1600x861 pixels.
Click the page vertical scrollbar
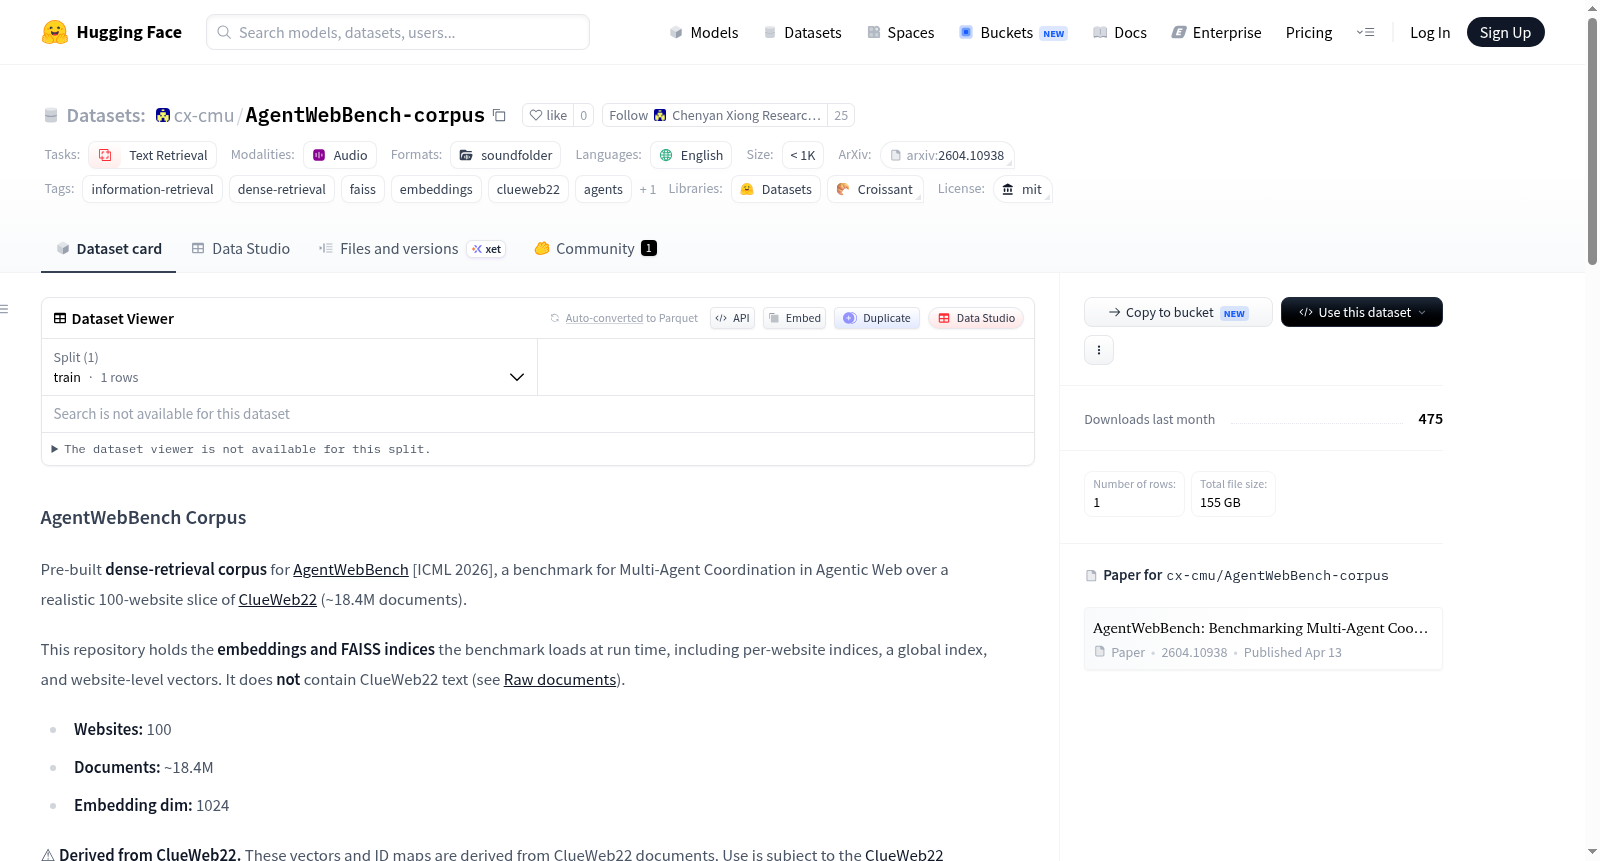tap(1592, 140)
